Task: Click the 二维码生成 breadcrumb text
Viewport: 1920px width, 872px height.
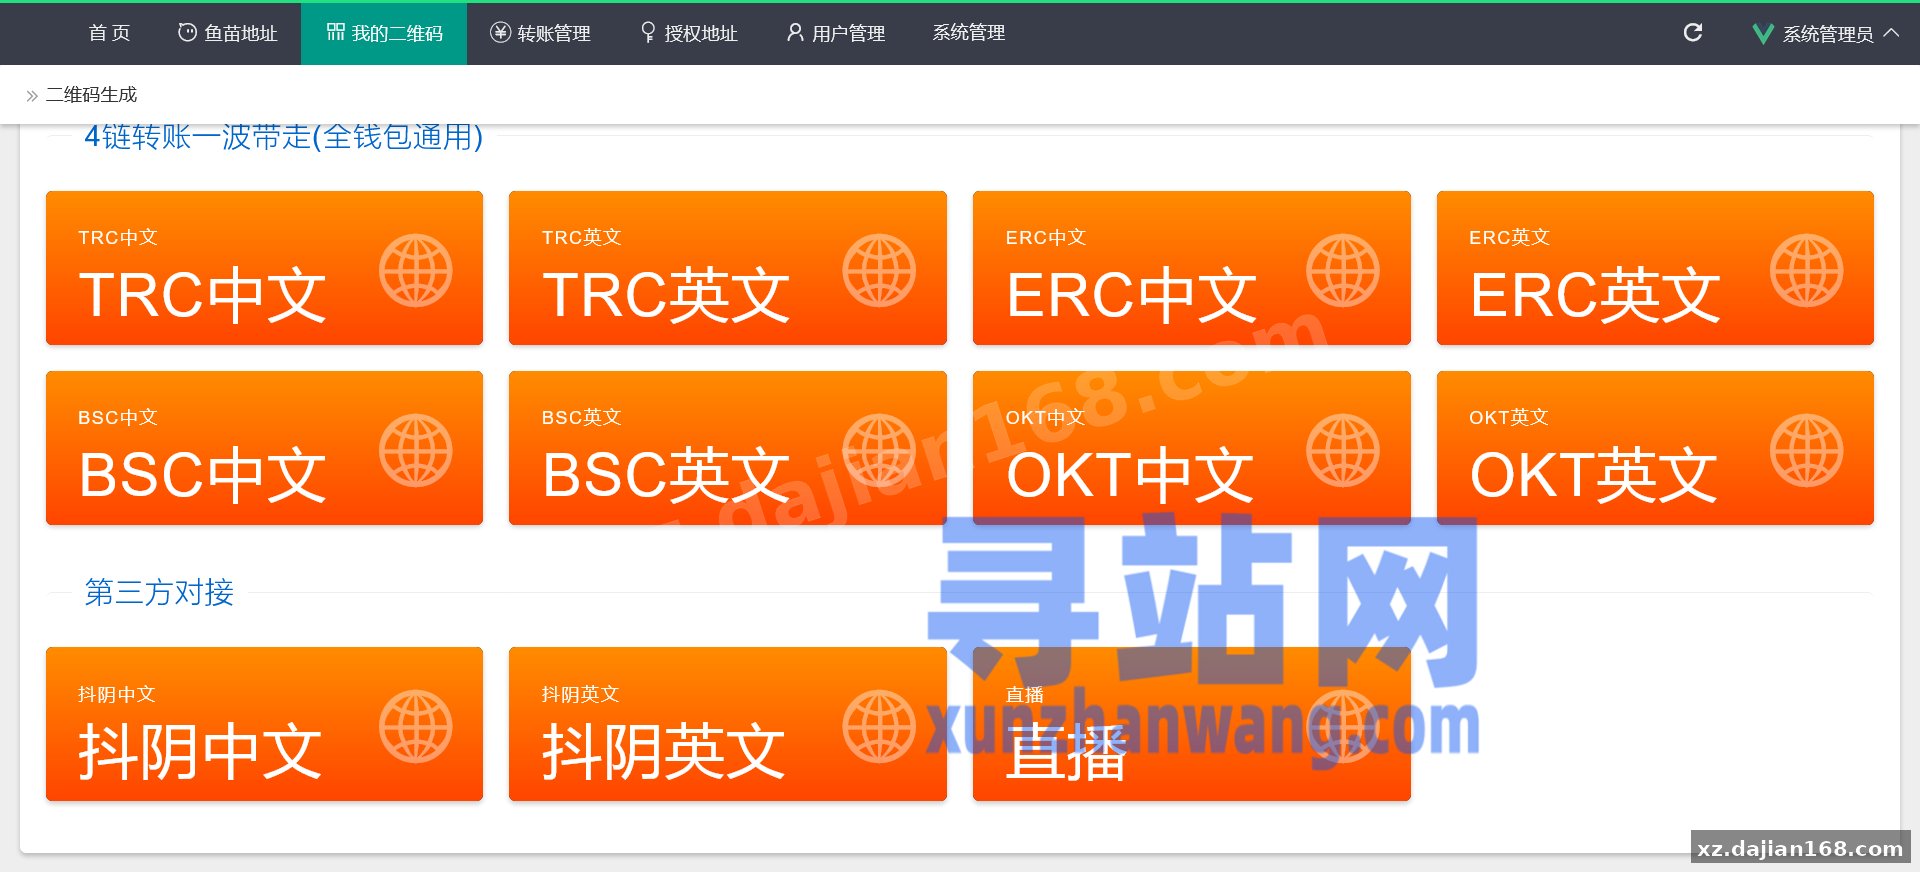Action: [91, 95]
